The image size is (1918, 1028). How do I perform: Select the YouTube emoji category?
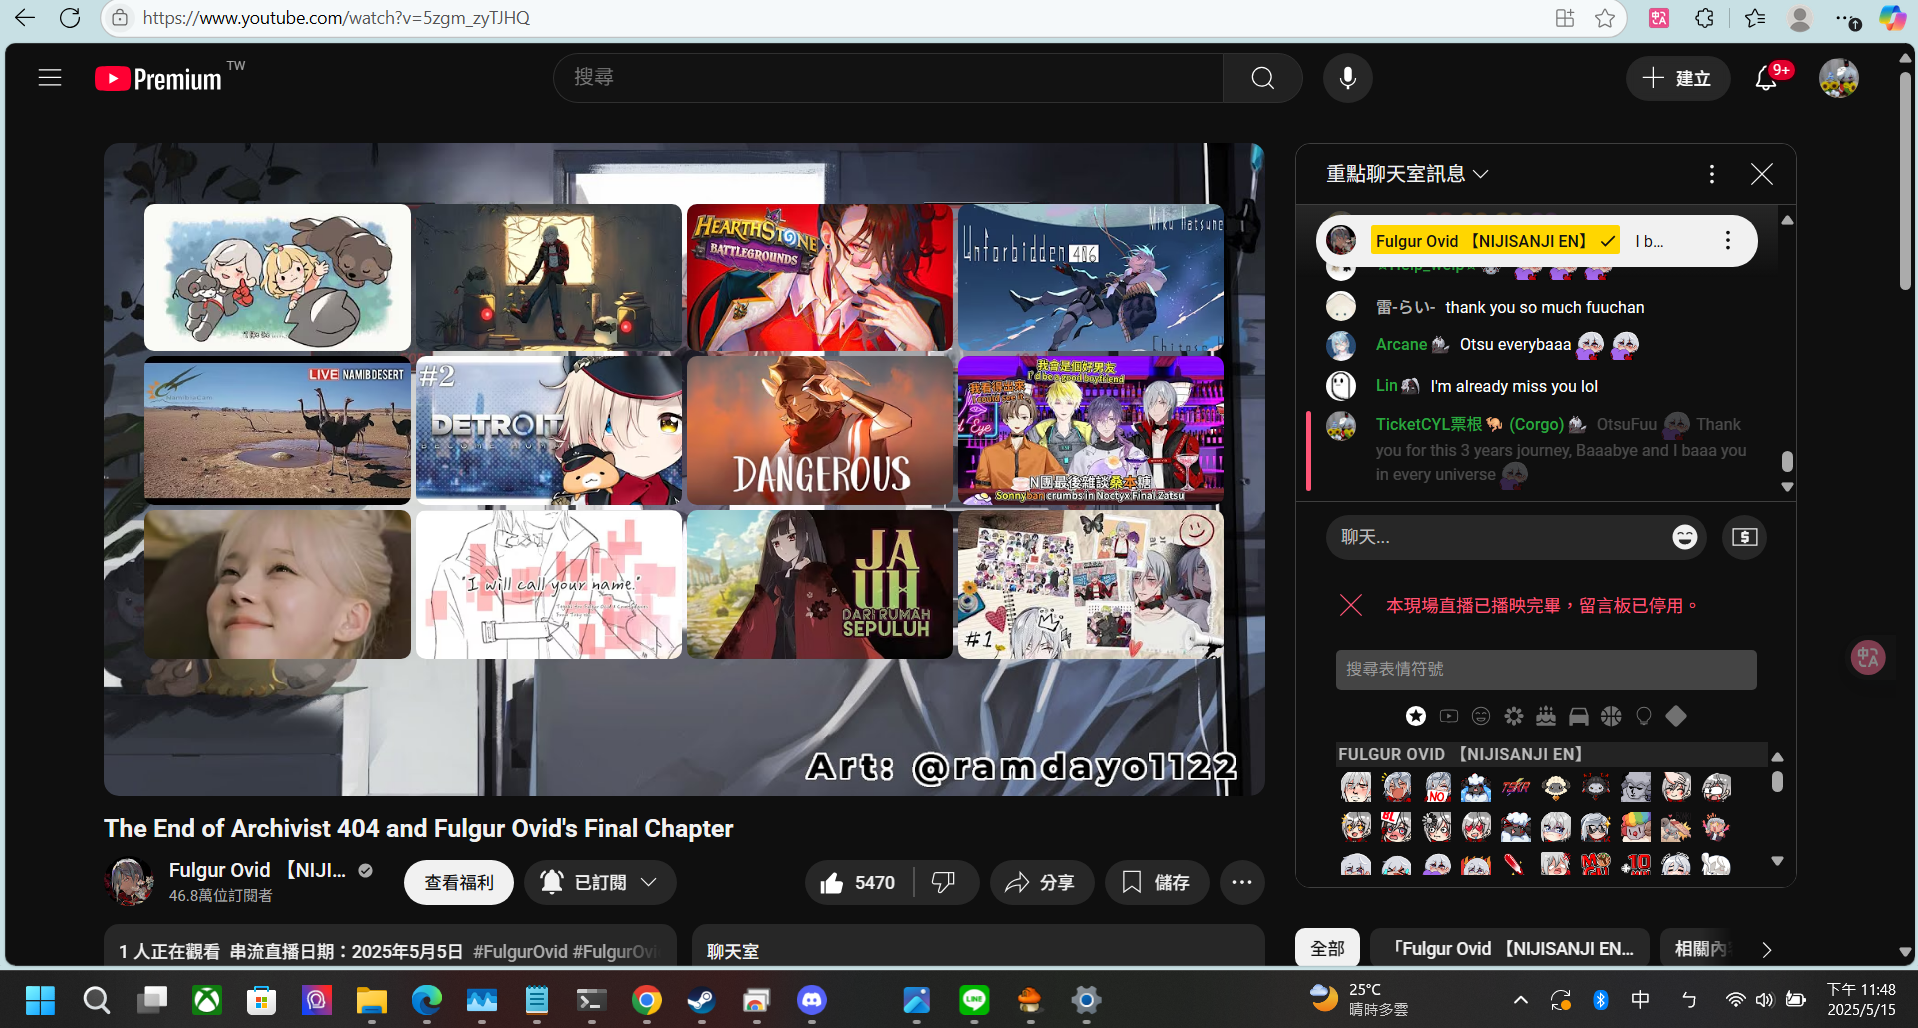[x=1448, y=716]
